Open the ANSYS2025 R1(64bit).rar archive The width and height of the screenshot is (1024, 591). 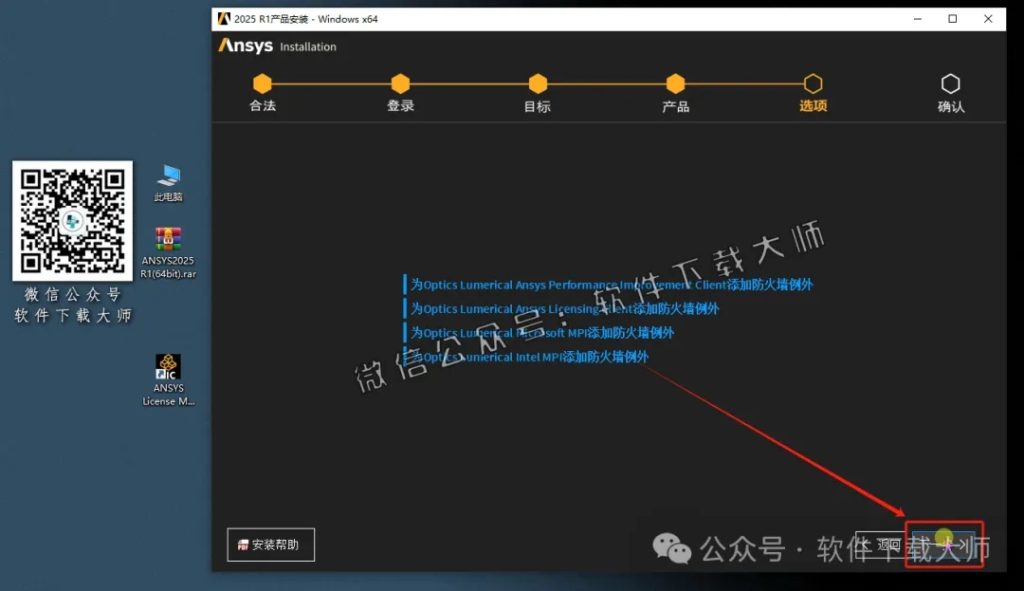click(167, 246)
